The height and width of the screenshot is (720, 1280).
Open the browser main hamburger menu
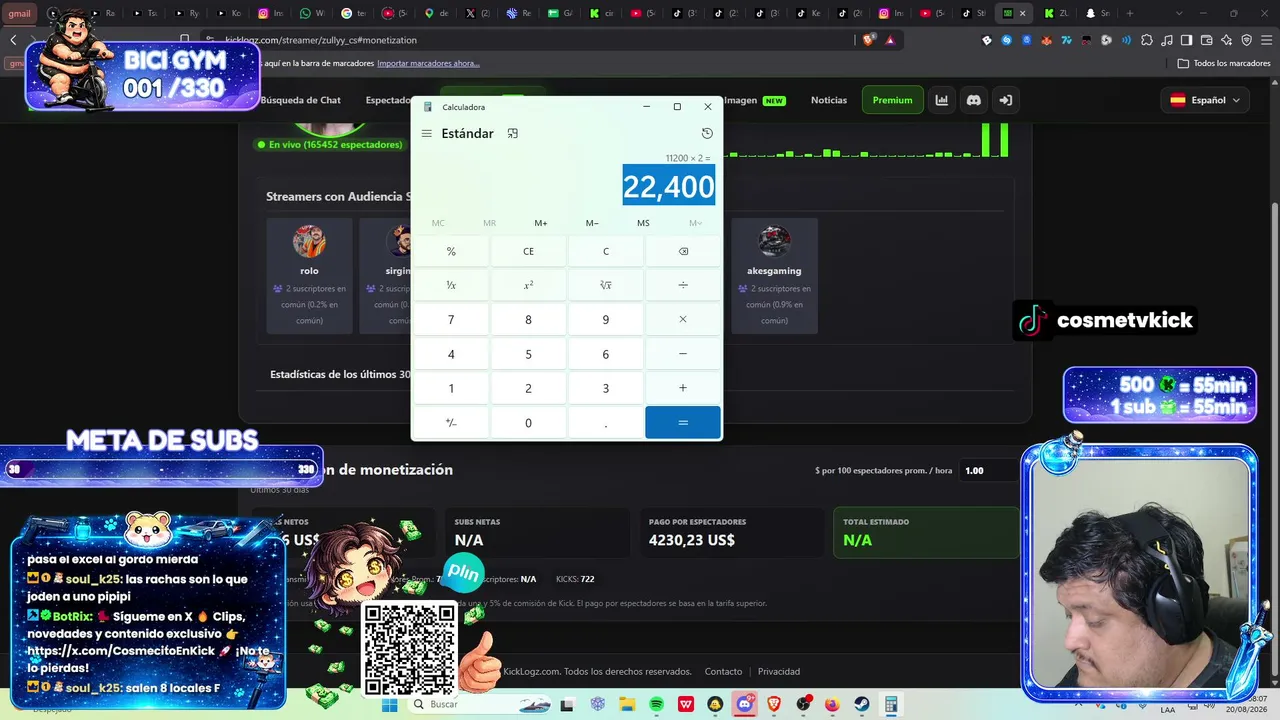[x=1266, y=40]
